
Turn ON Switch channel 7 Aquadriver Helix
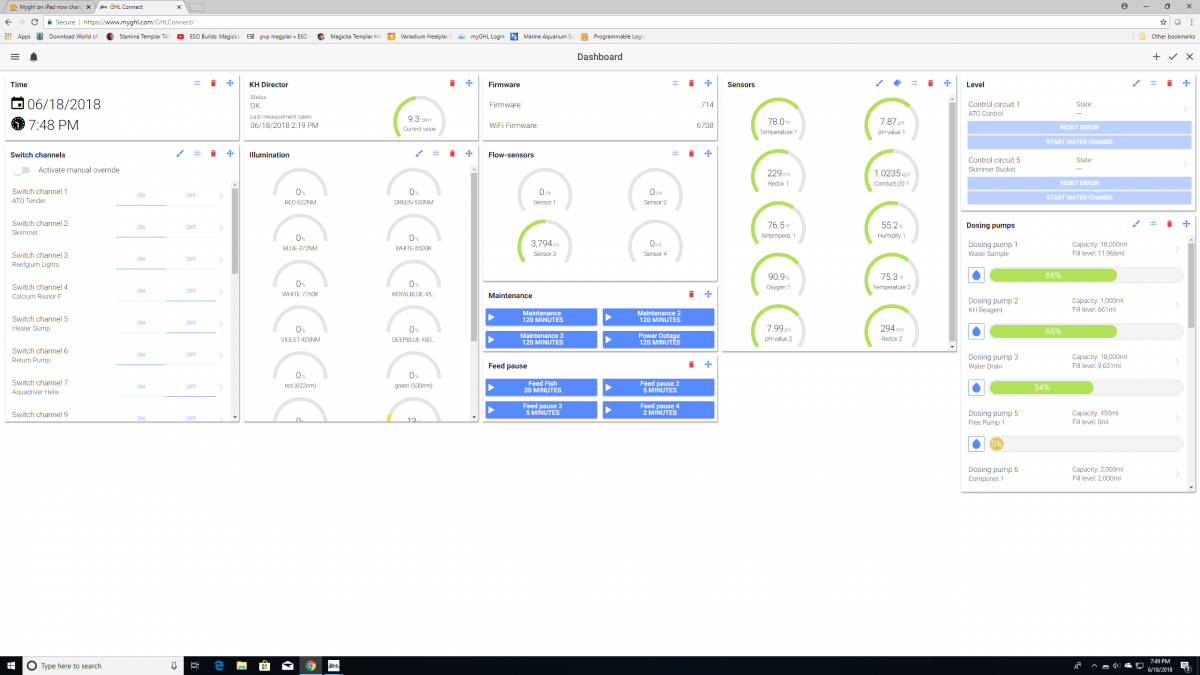(x=141, y=388)
